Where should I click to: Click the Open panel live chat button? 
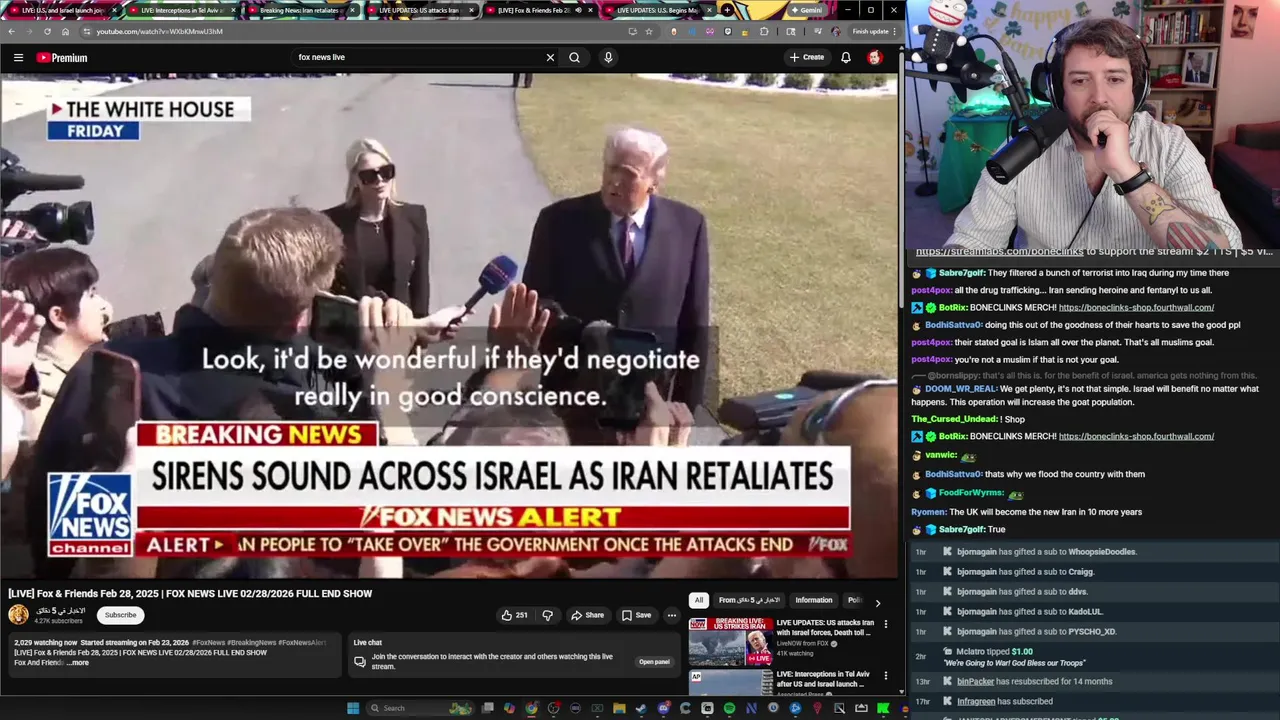654,662
